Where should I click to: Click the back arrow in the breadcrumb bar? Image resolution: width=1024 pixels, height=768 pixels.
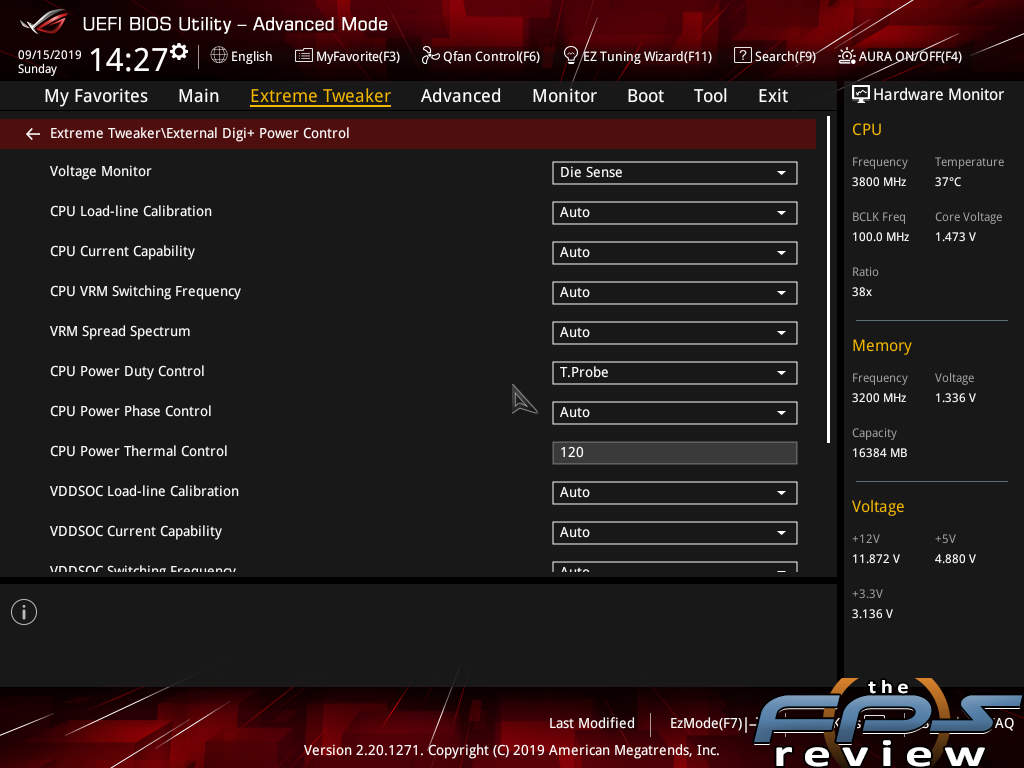[x=33, y=134]
